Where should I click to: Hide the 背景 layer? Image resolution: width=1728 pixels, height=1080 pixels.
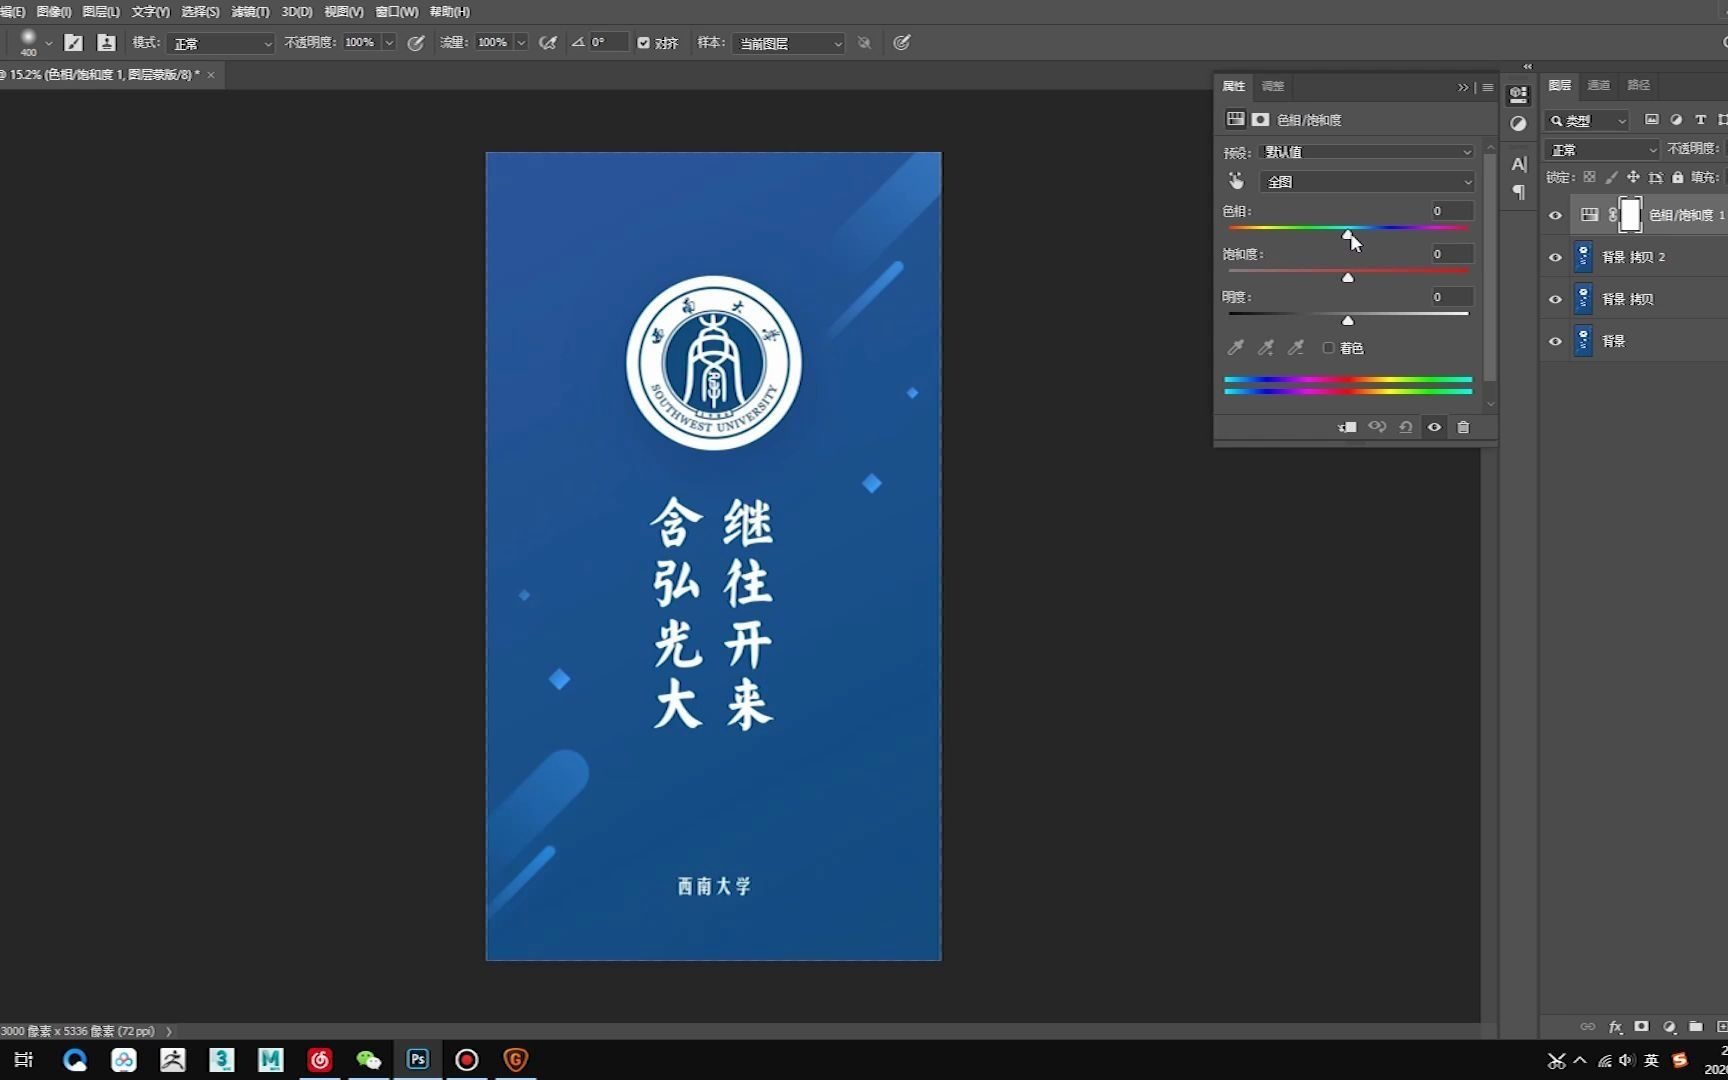1555,341
